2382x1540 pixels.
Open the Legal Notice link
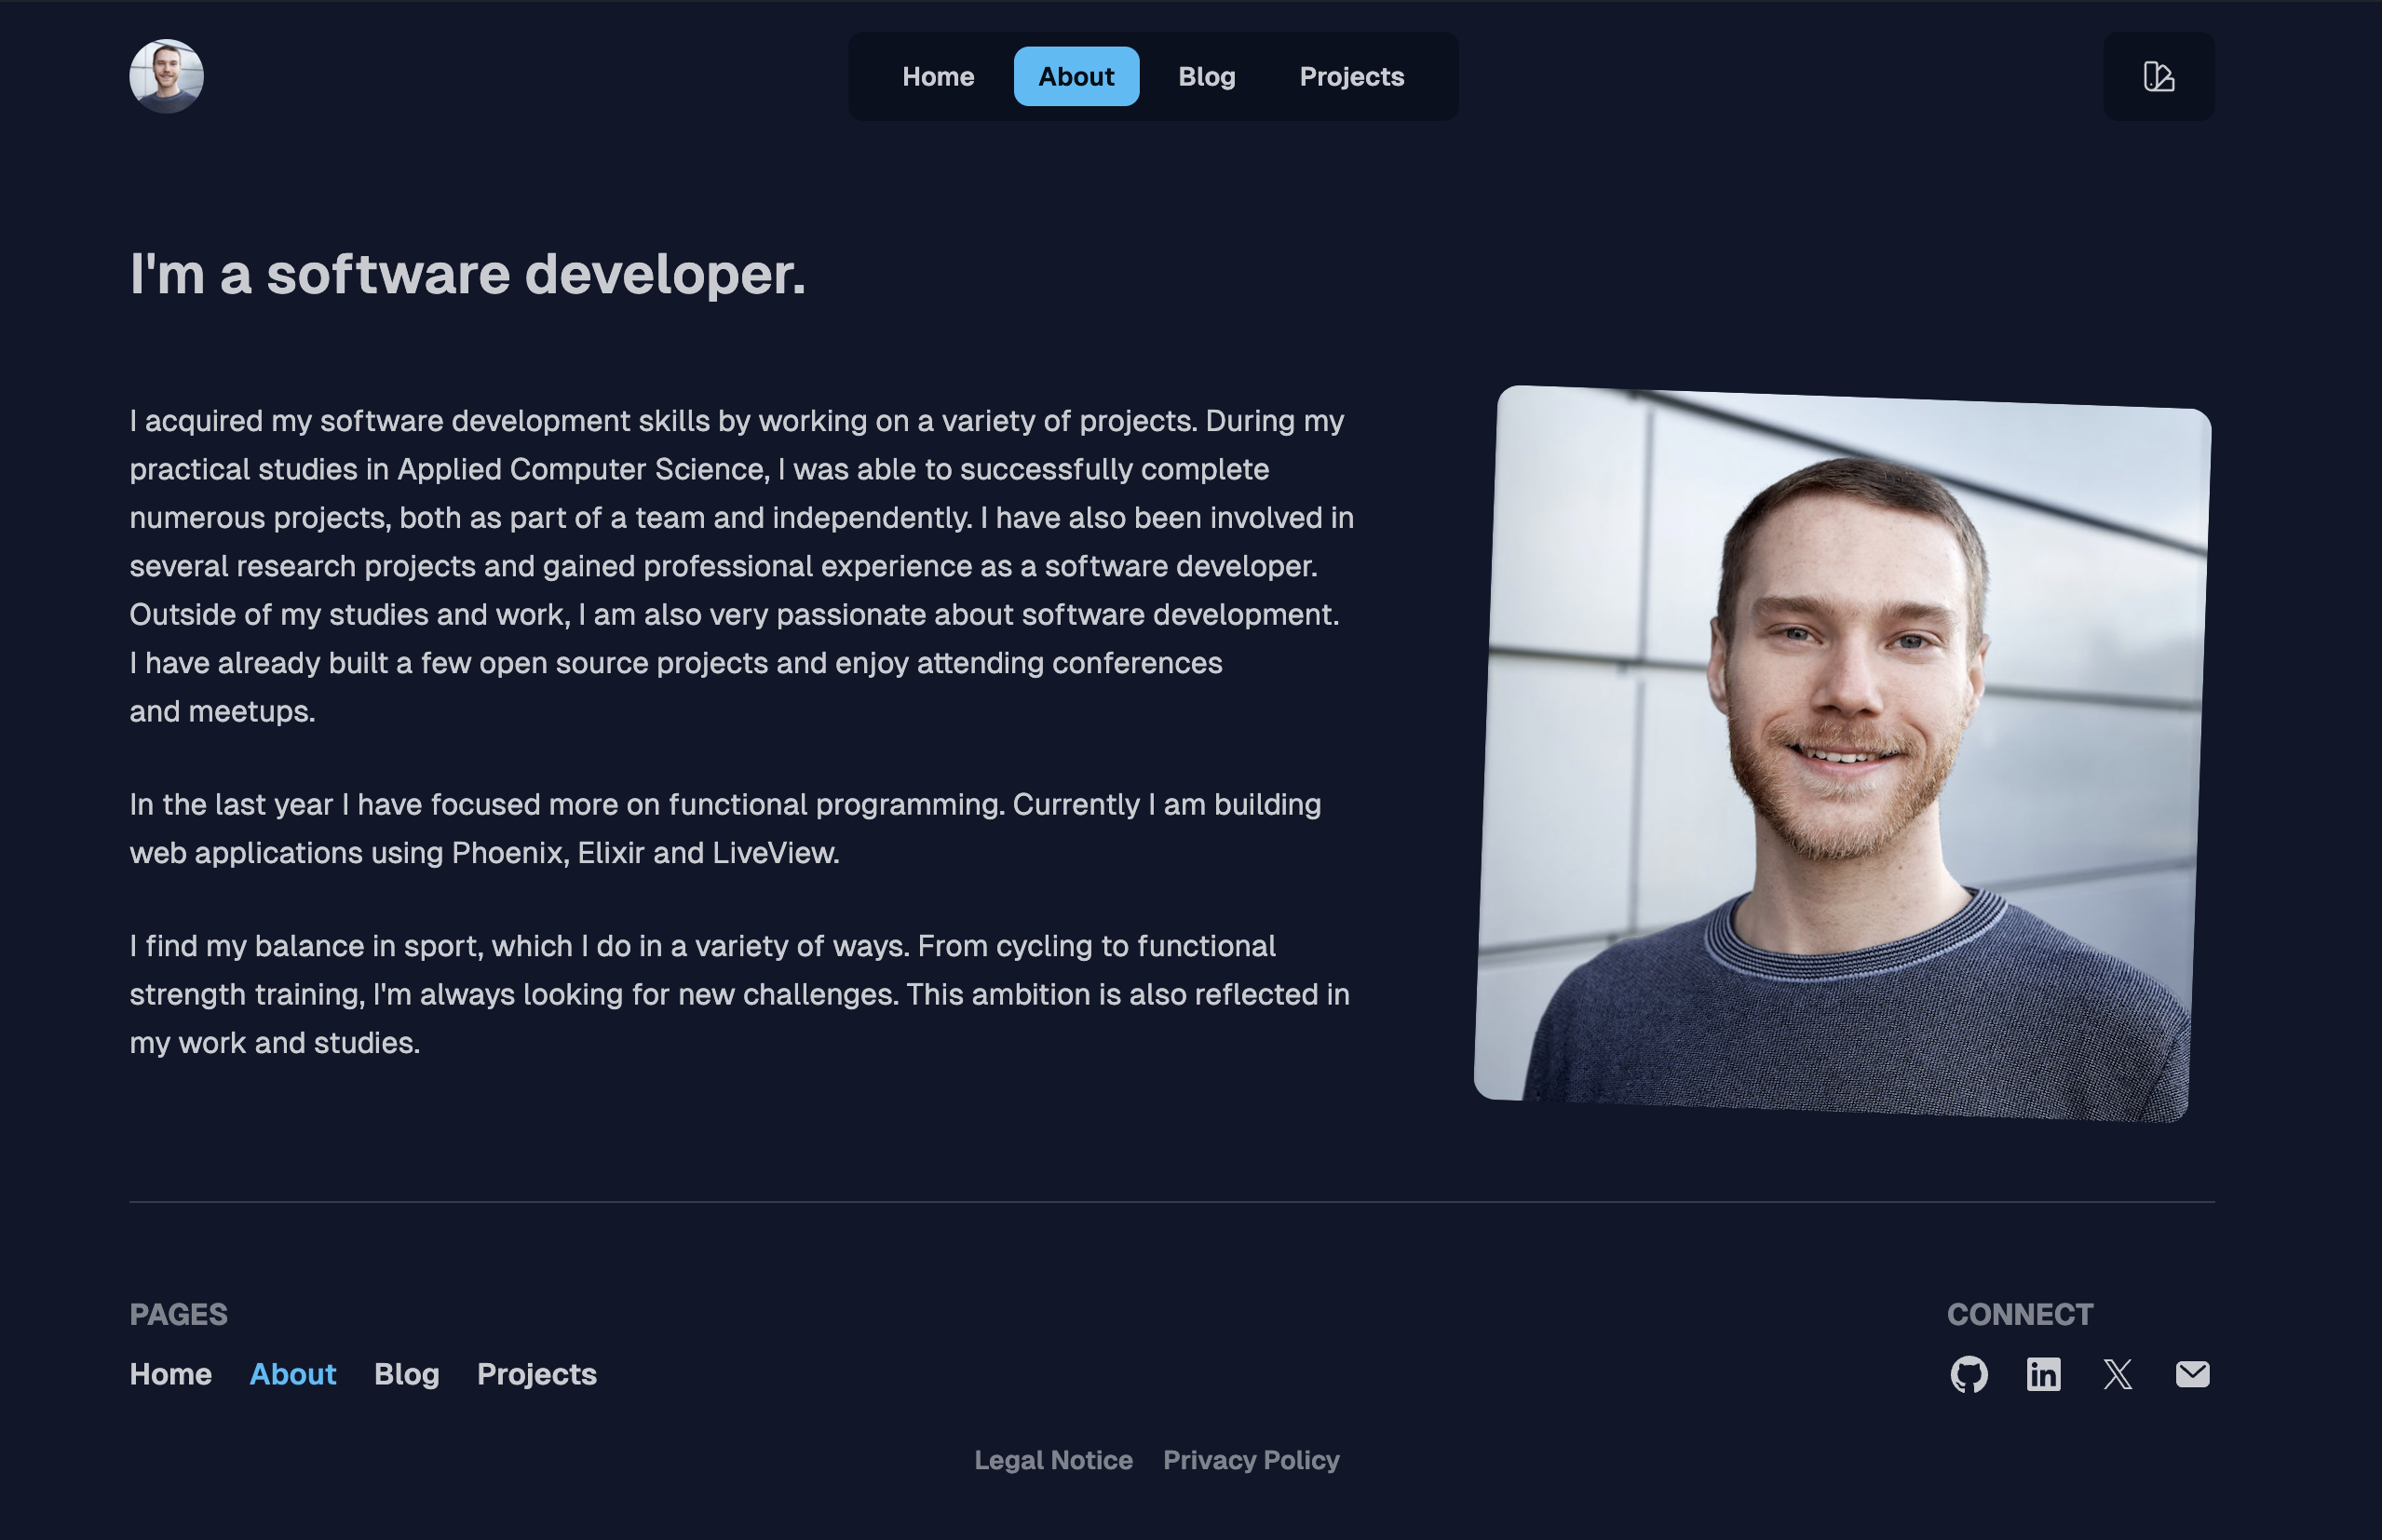(1053, 1460)
